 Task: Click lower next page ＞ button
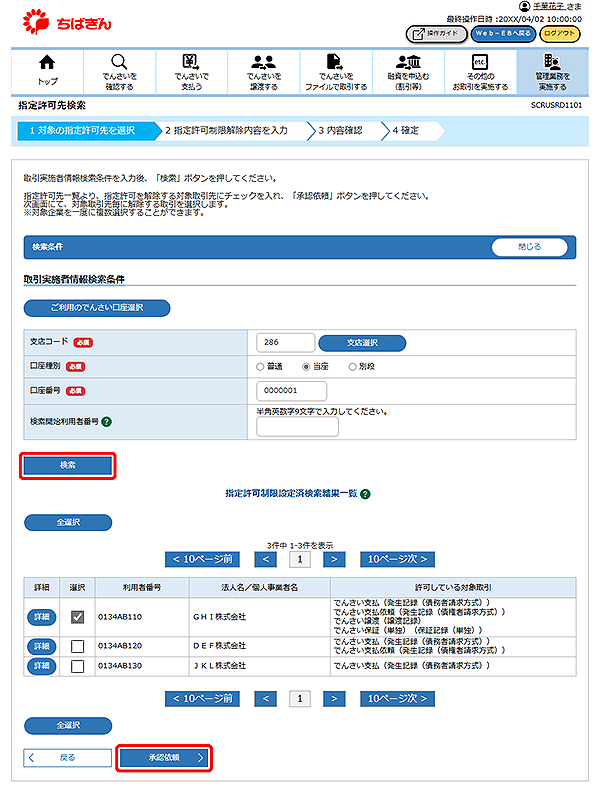coord(334,699)
